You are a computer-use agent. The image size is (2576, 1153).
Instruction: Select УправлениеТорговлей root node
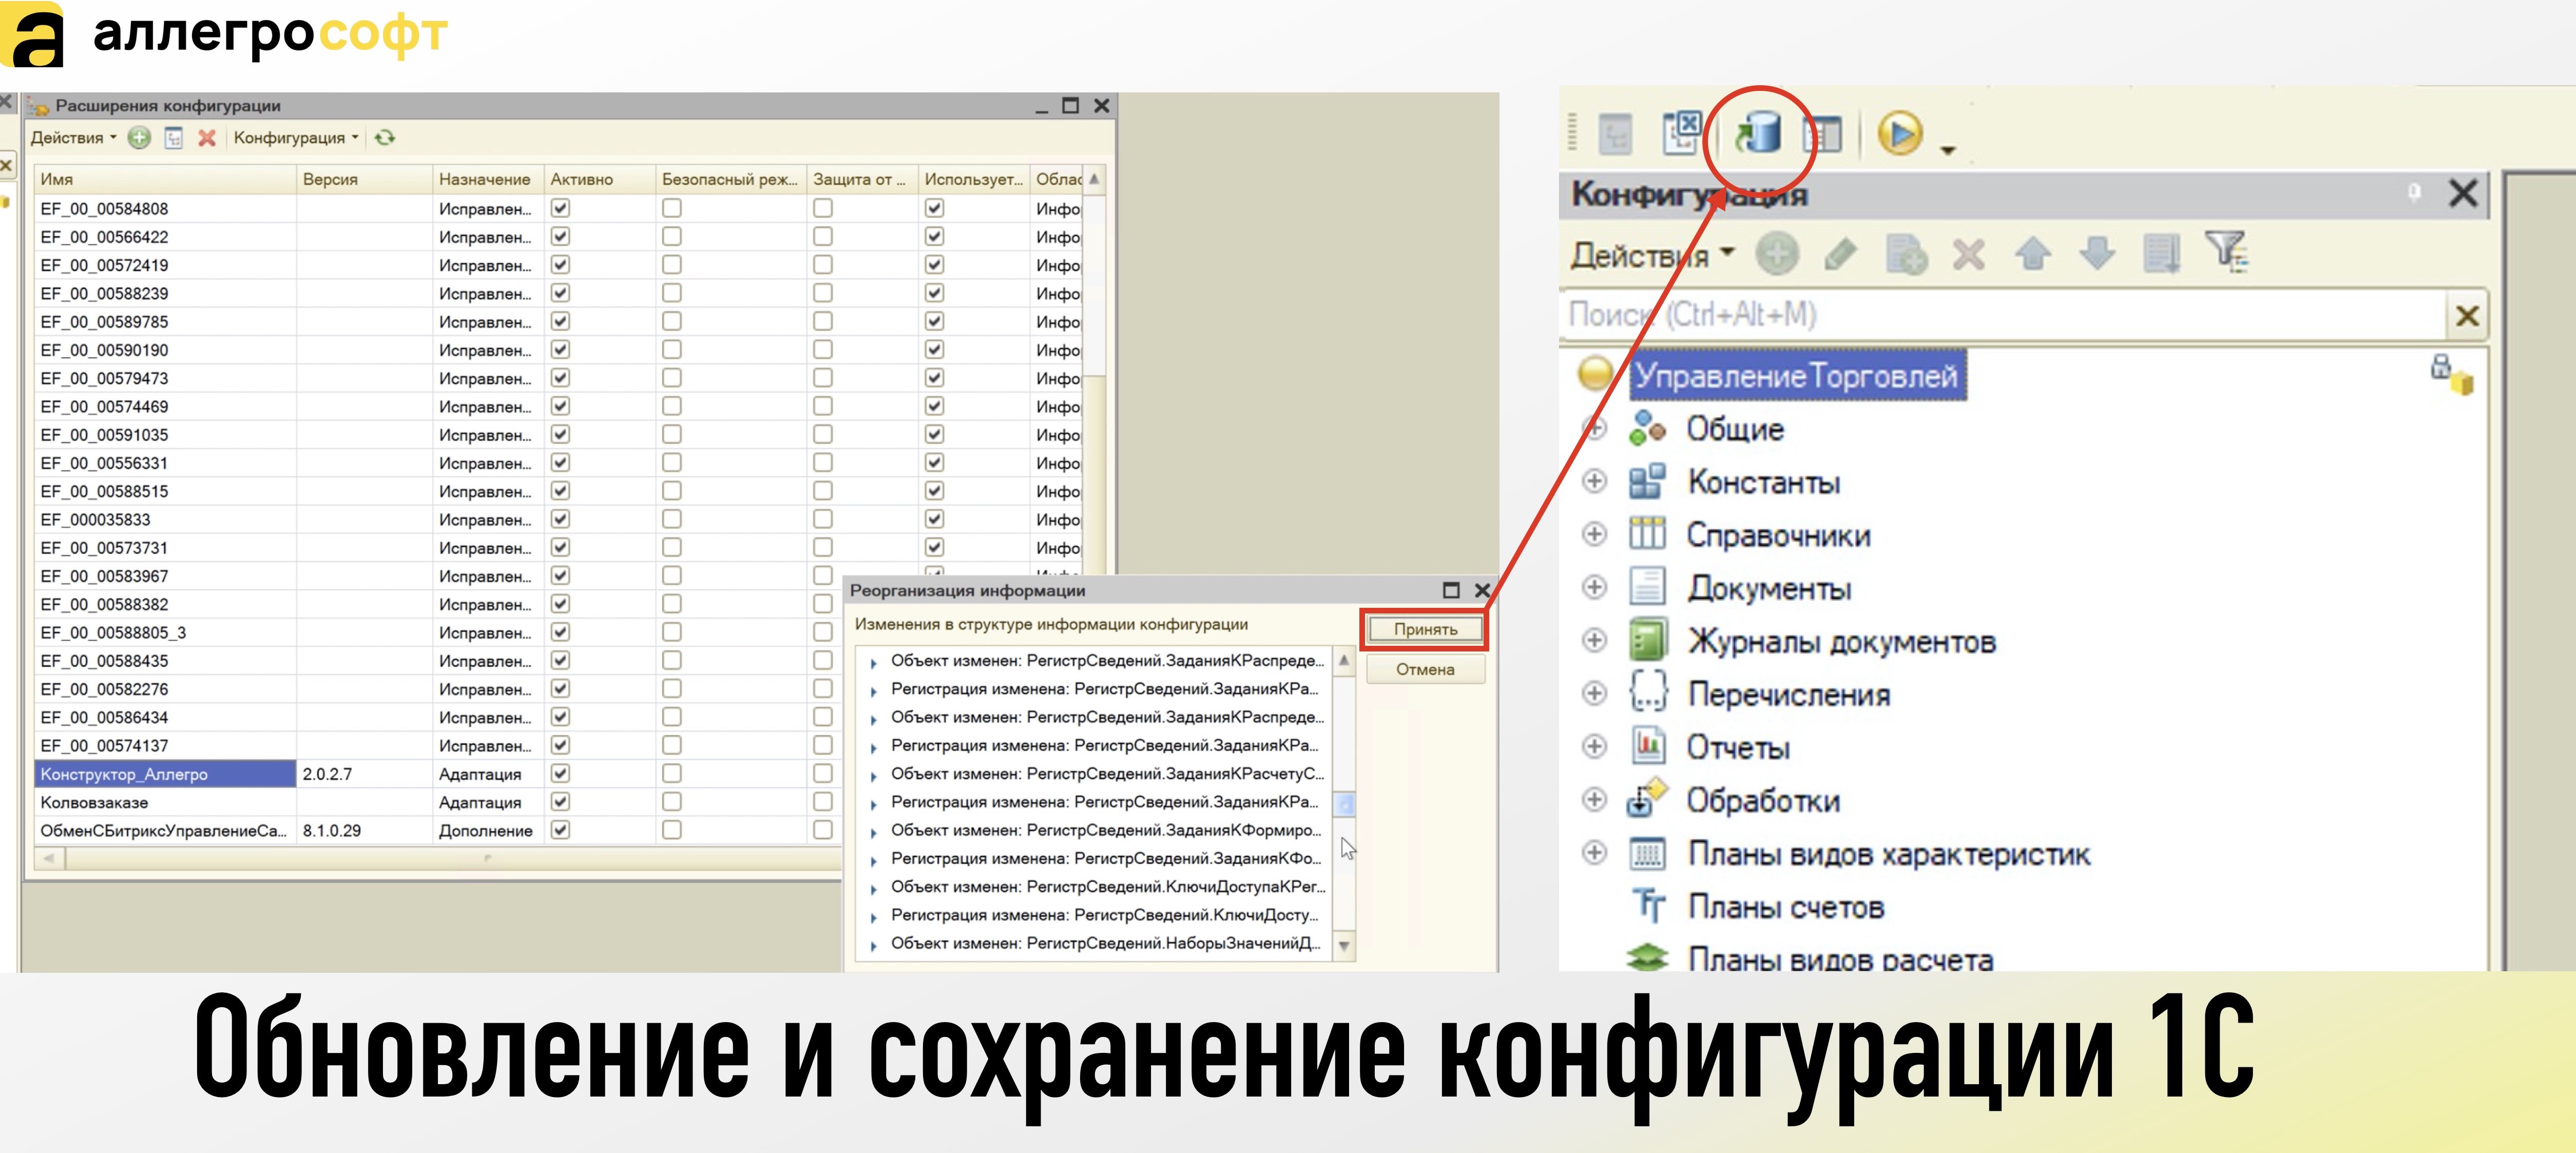(x=1797, y=376)
